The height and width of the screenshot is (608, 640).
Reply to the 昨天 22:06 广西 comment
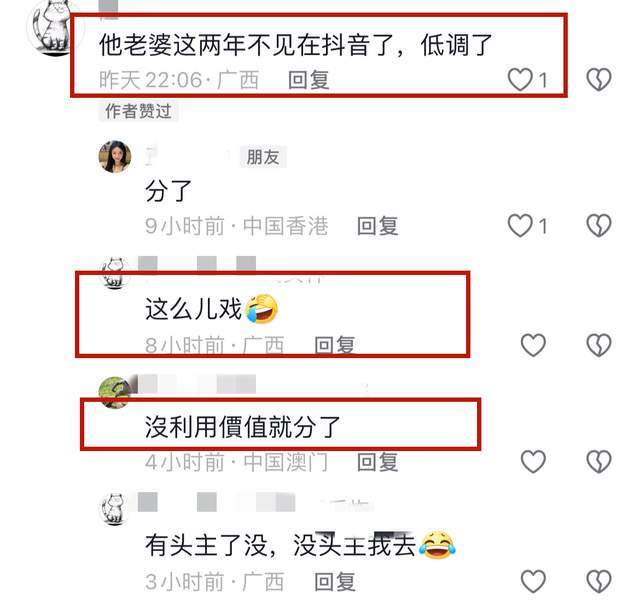pos(309,80)
